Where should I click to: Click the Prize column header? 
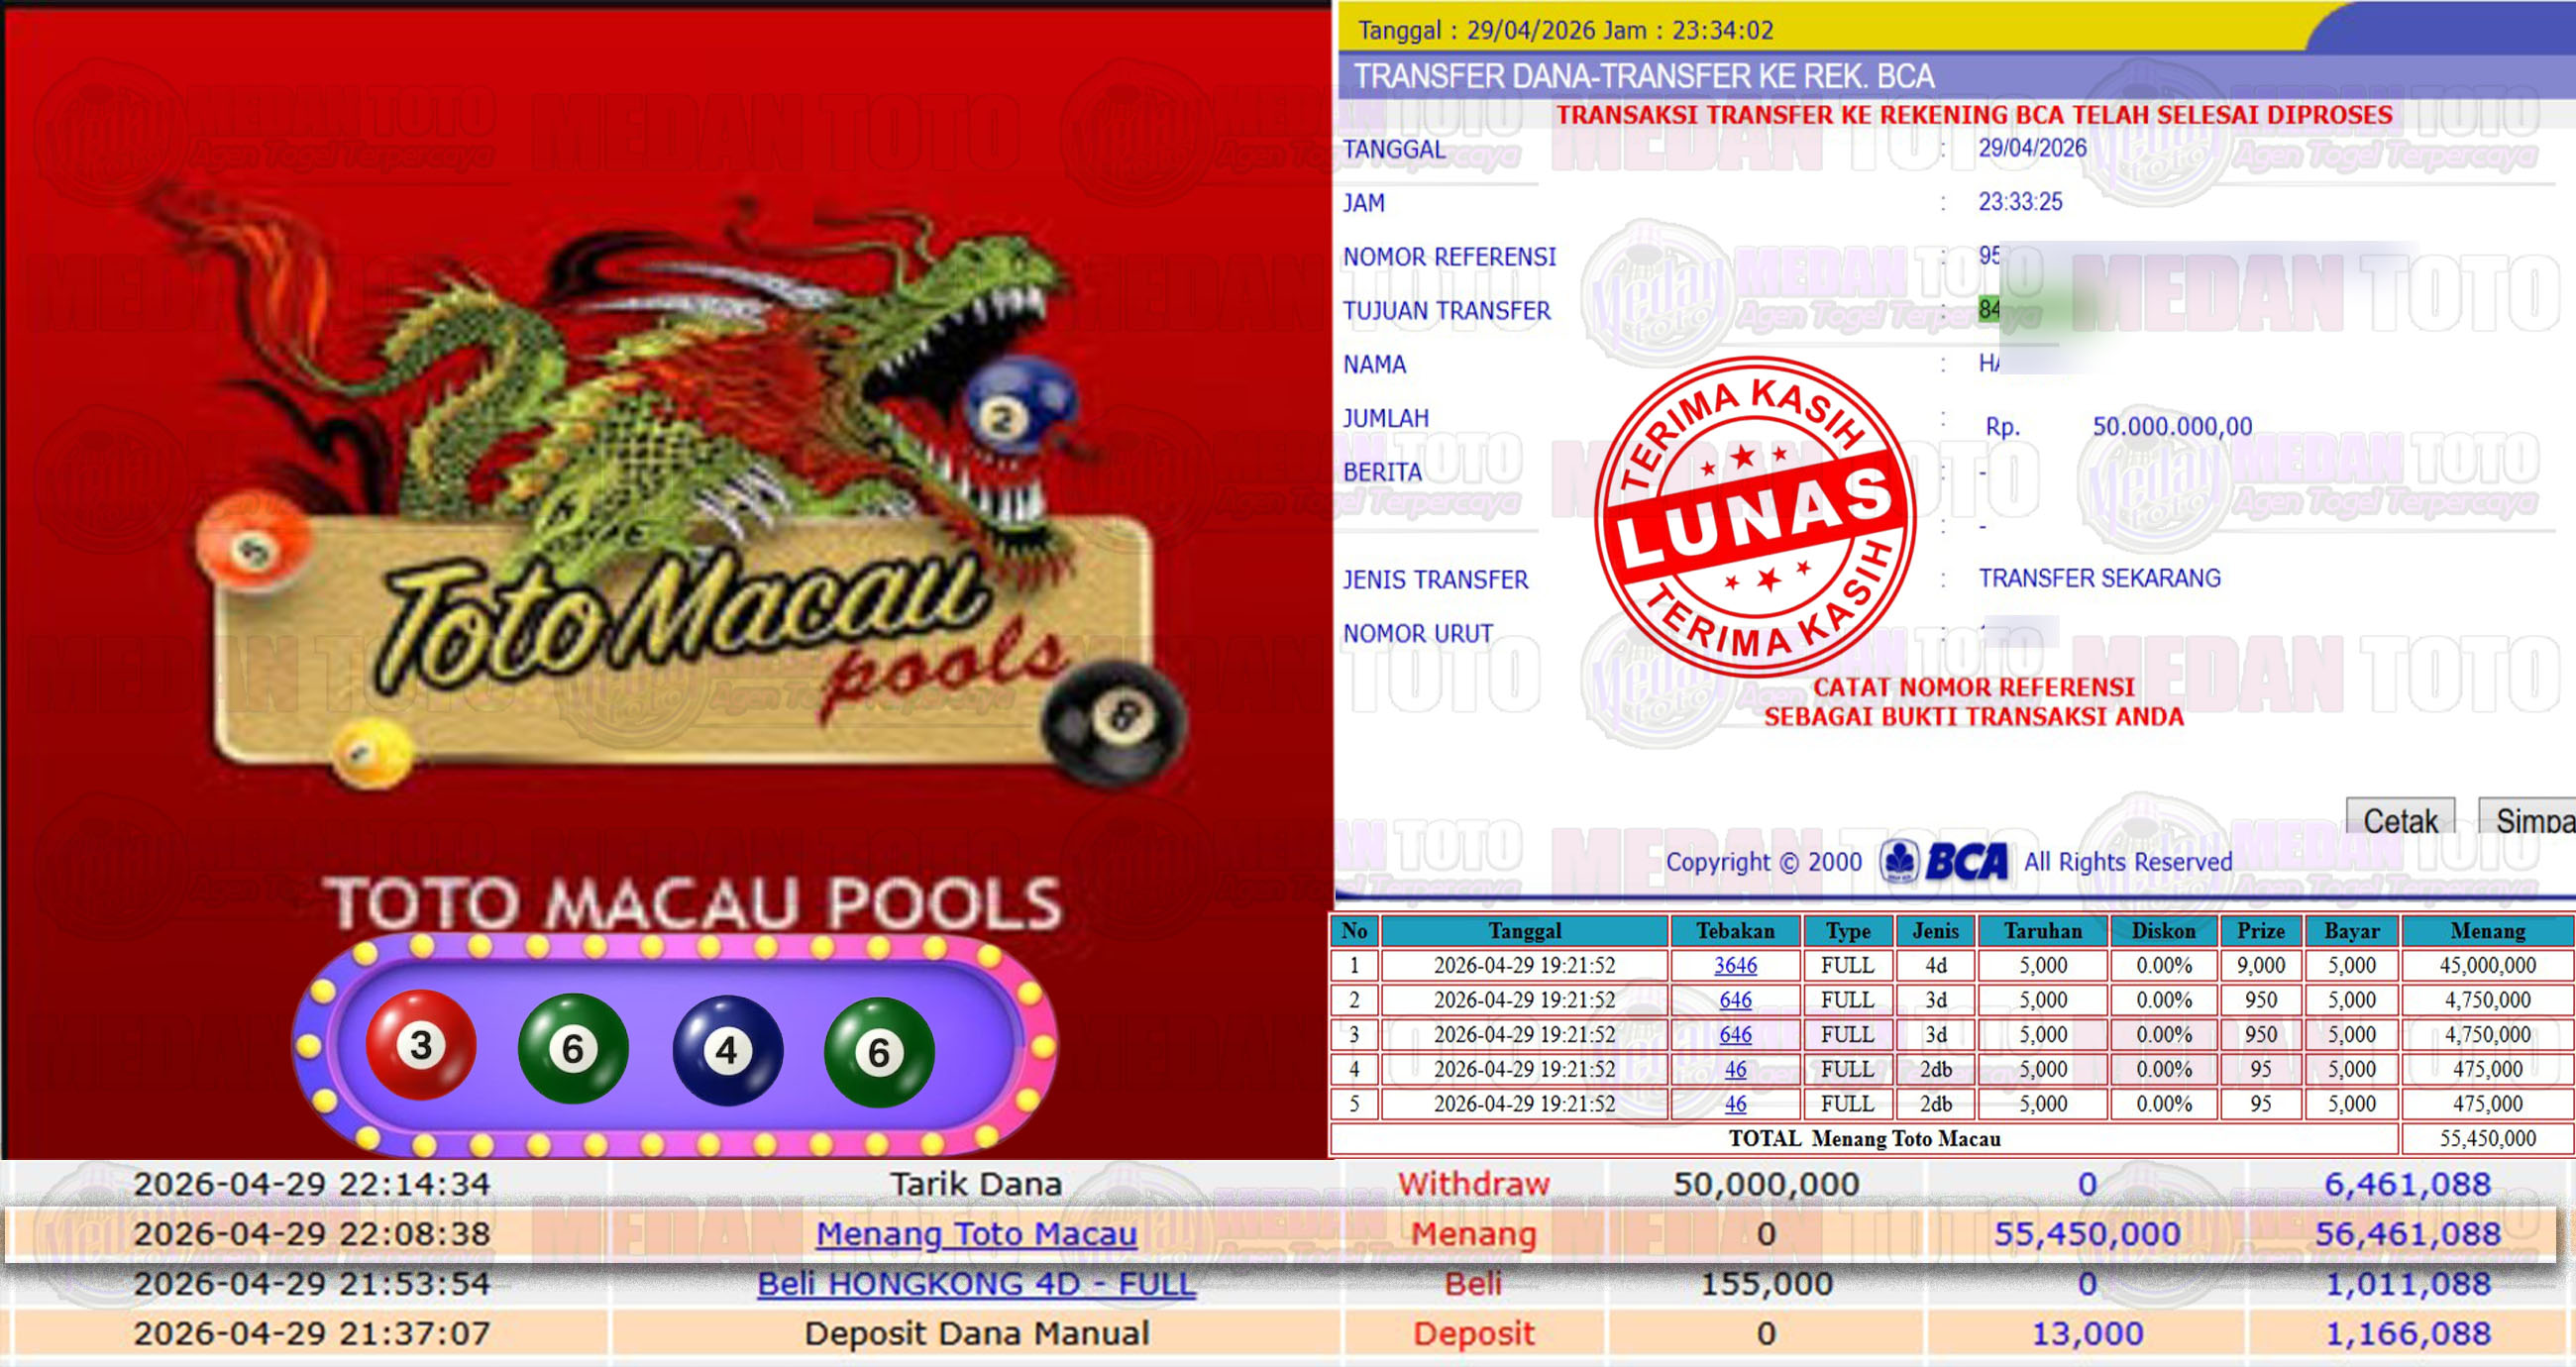(x=2260, y=931)
